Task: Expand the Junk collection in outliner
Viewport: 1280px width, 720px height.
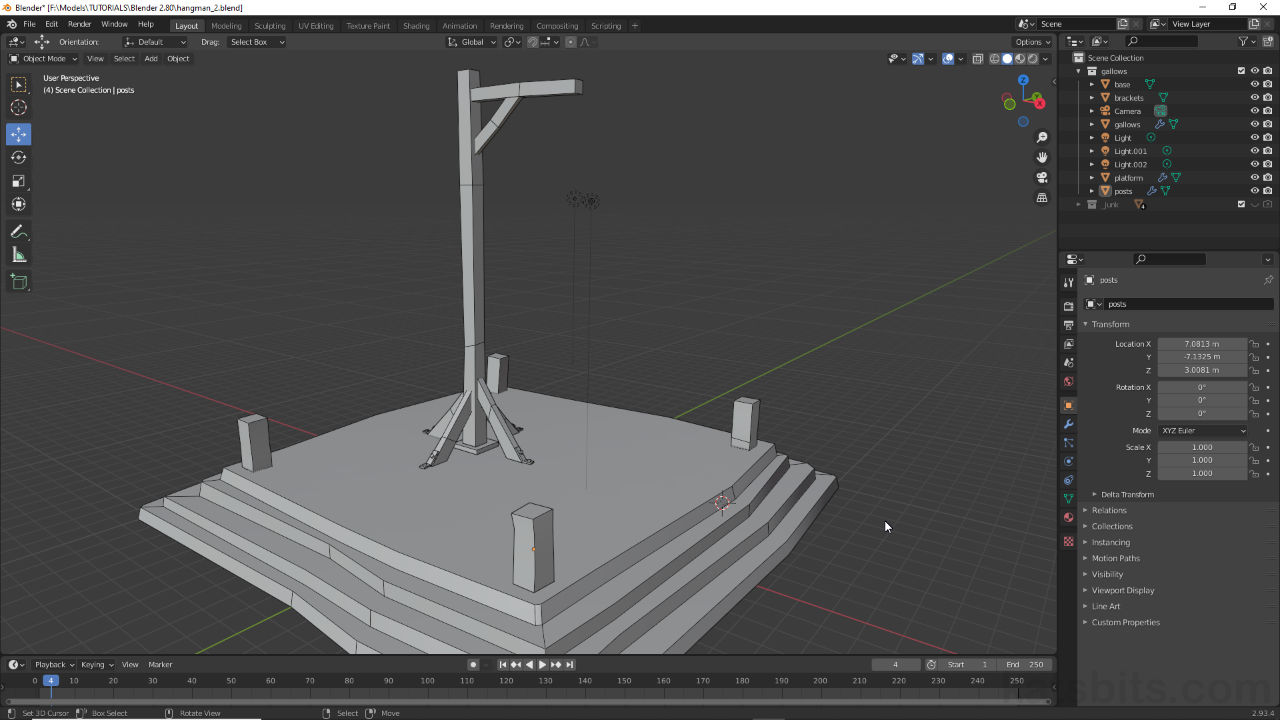Action: click(1079, 204)
